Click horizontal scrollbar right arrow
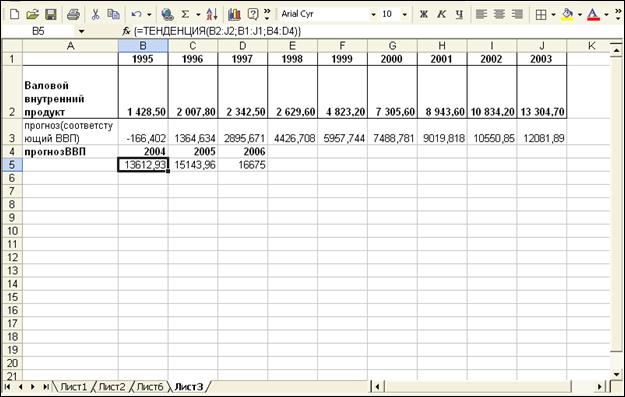This screenshot has height=397, width=625. pos(600,386)
